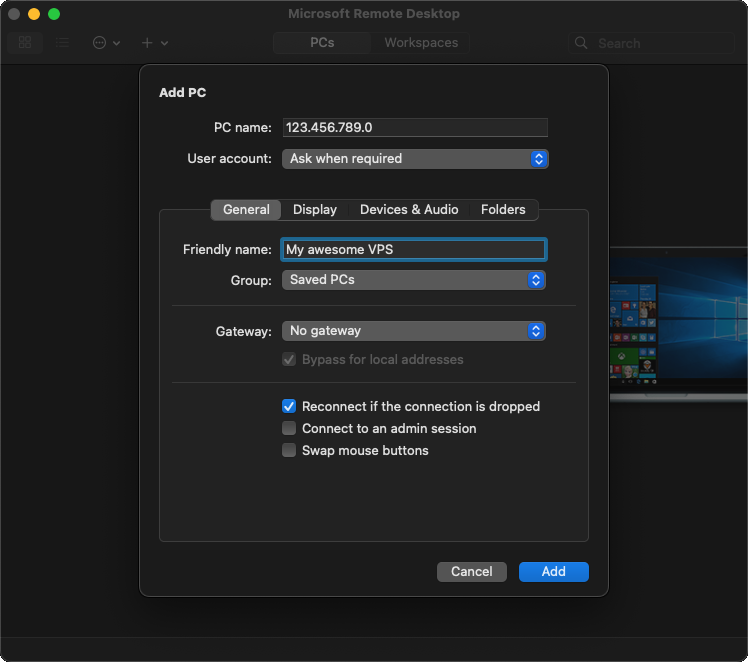Cancel the Add PC dialog

coord(471,572)
